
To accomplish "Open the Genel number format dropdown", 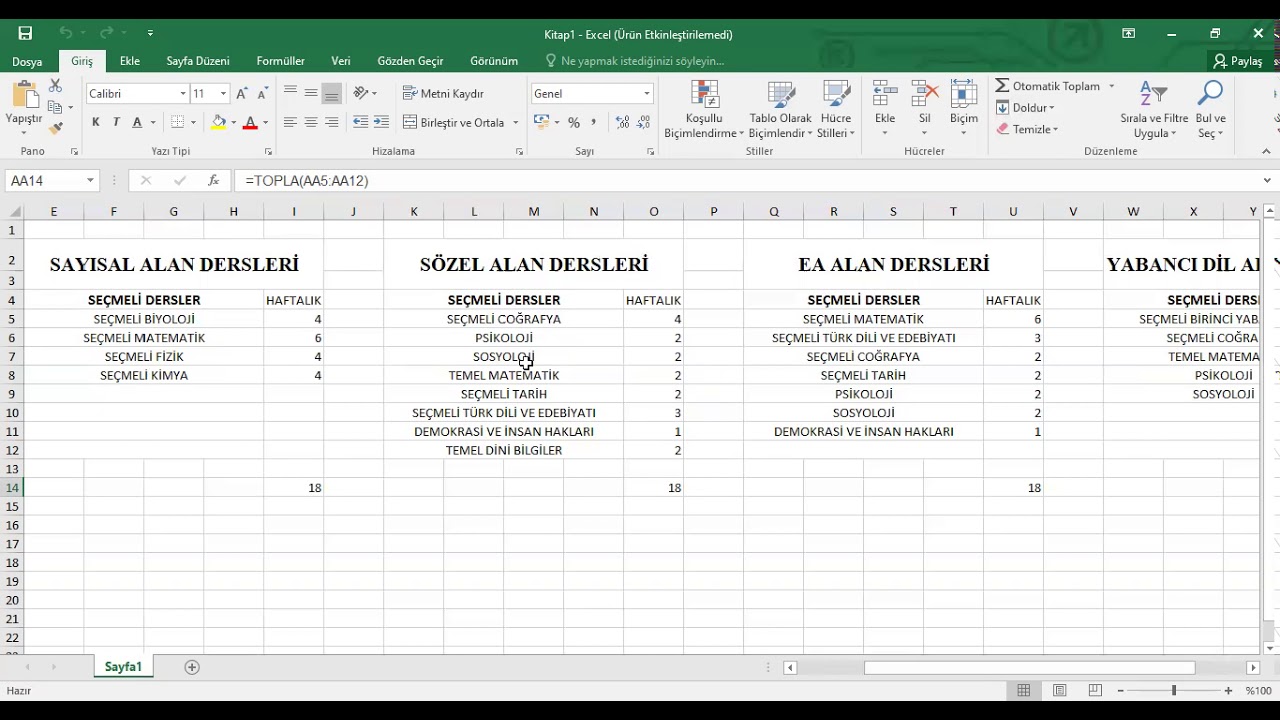I will (x=647, y=93).
